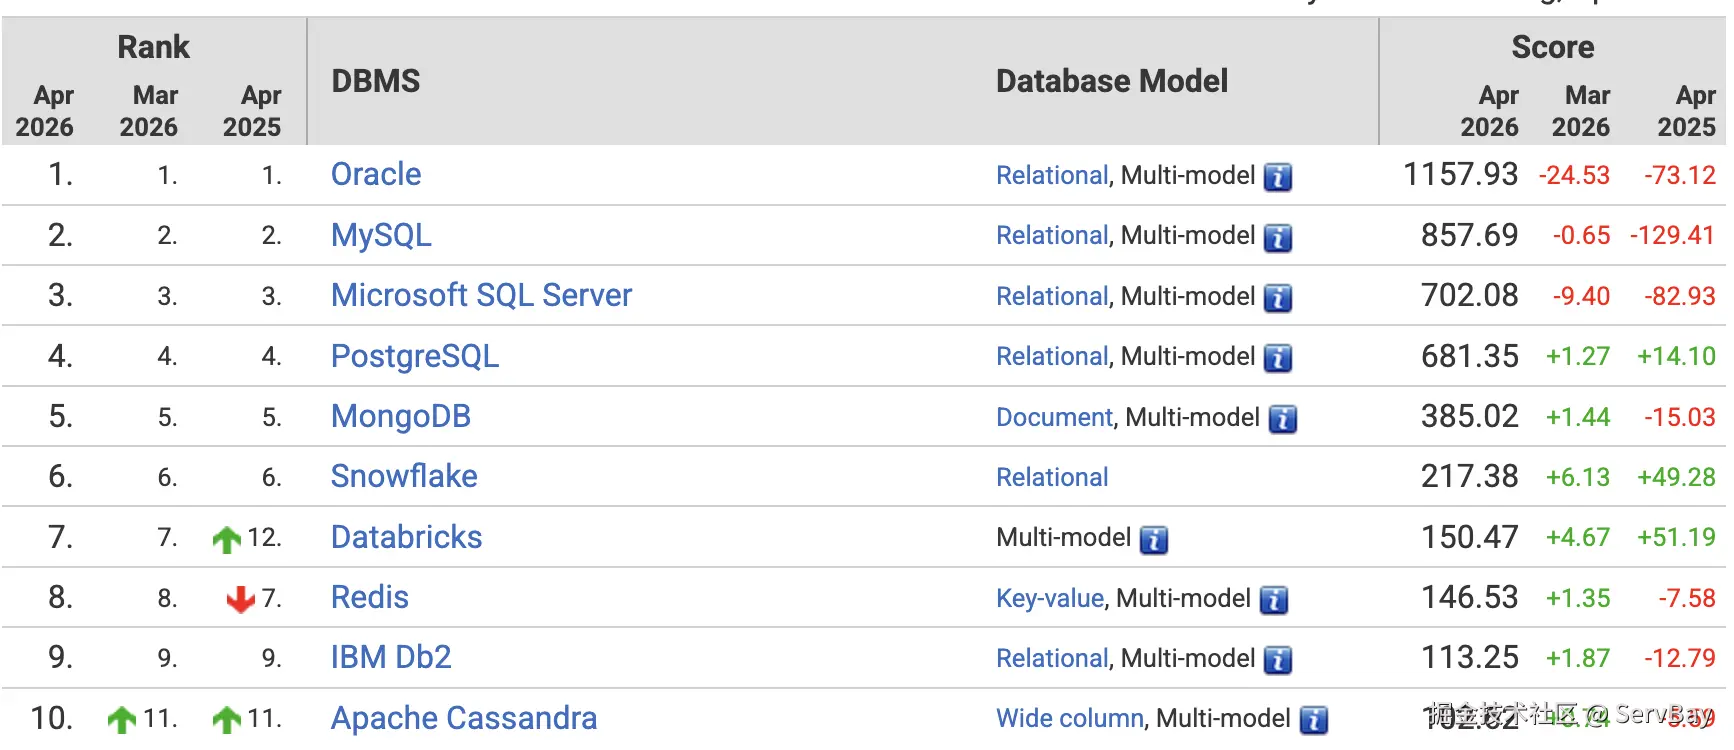
Task: Click the Relational link in the MySQL row
Action: pyautogui.click(x=1052, y=235)
